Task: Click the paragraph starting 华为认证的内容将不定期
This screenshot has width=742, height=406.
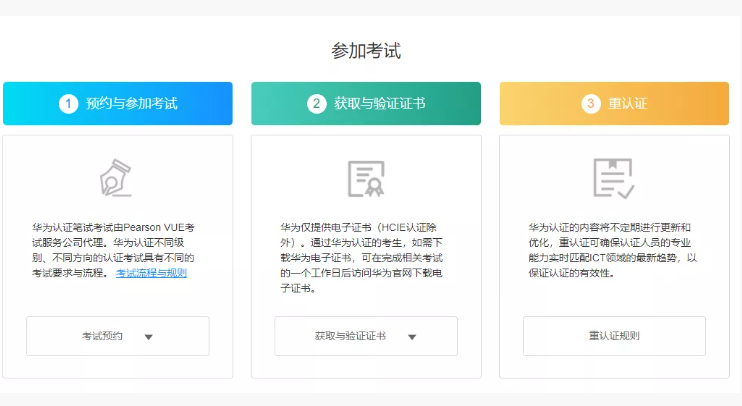Action: coord(612,250)
